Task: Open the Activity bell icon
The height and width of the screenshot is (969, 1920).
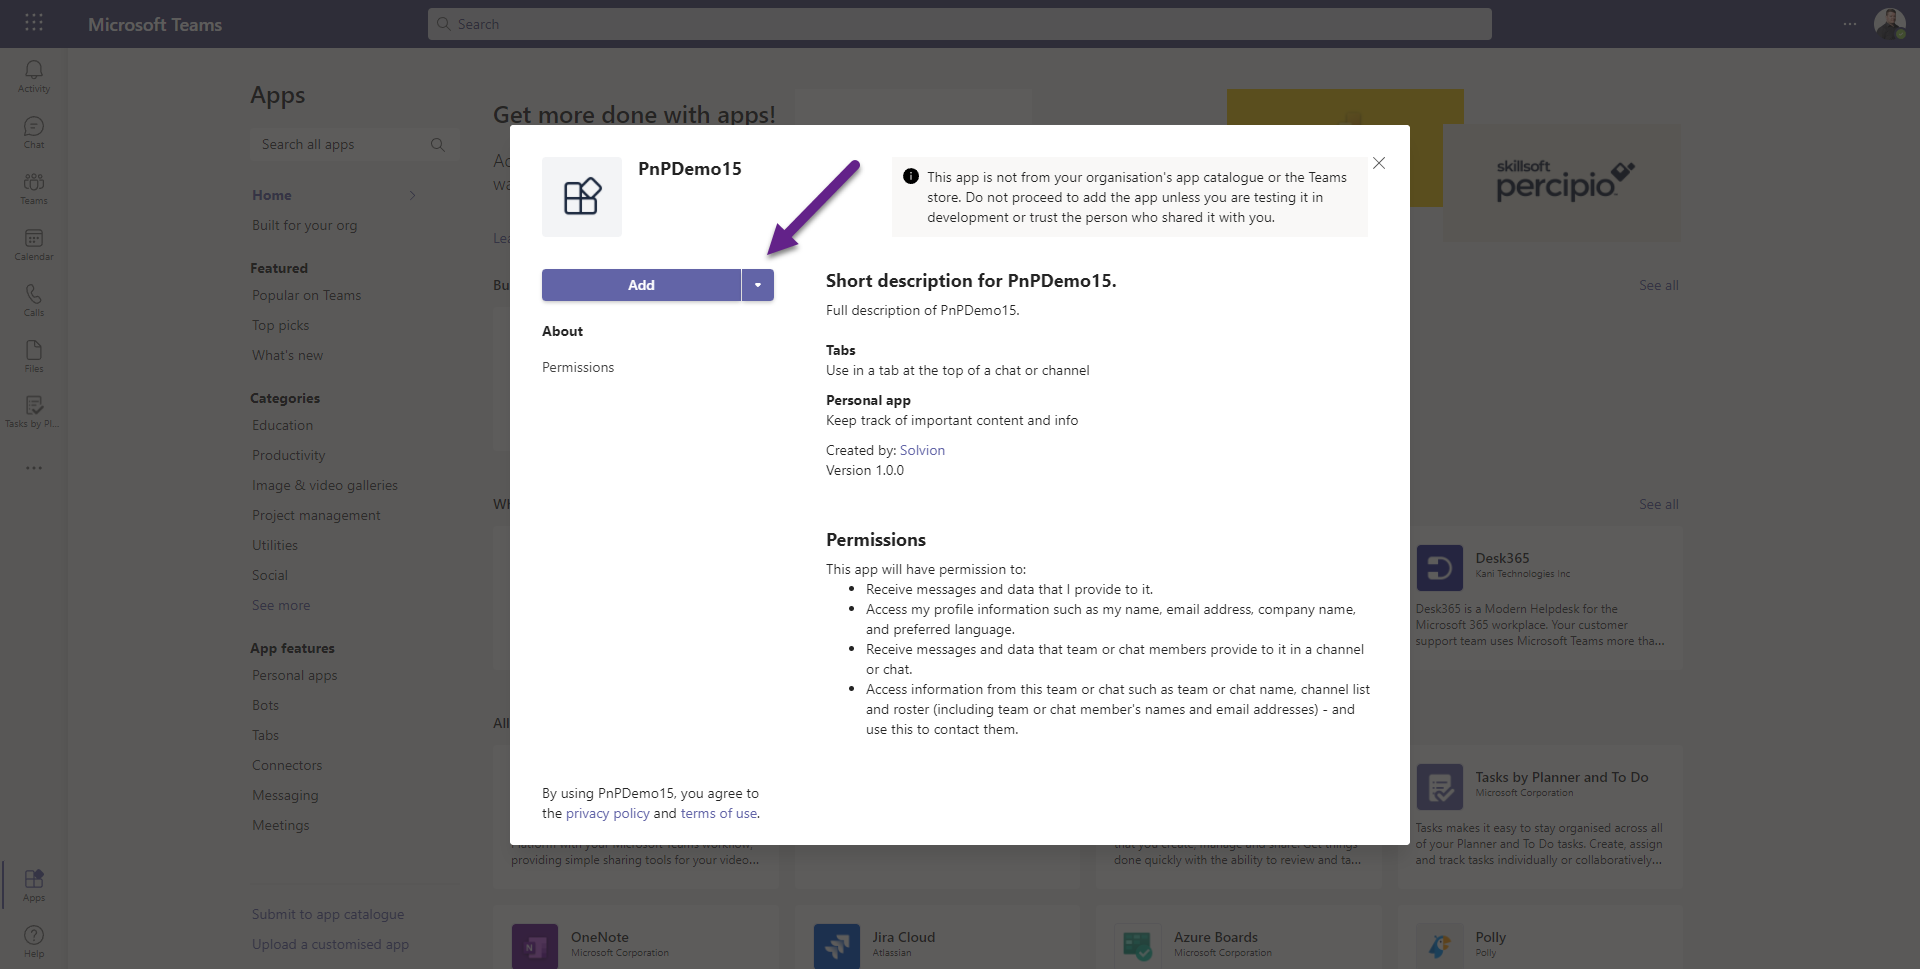Action: [34, 75]
